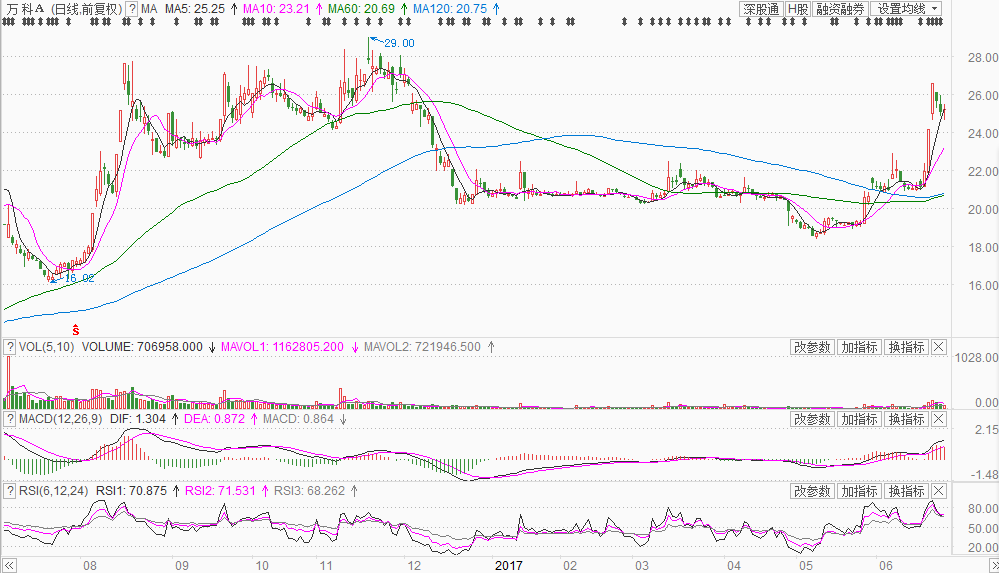The height and width of the screenshot is (573, 999).
Task: Close the MACD indicator panel
Action: click(x=939, y=419)
